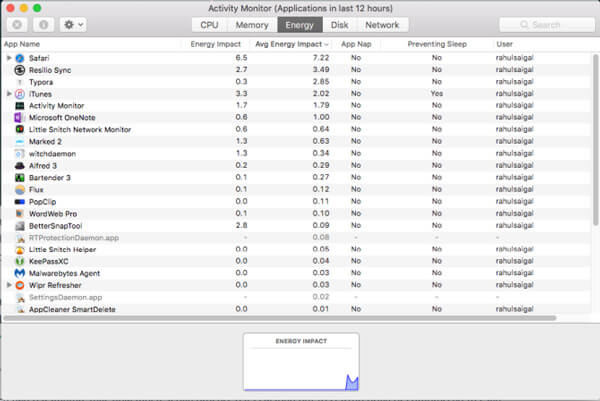Click the Search field
This screenshot has height=401, width=600.
point(547,25)
